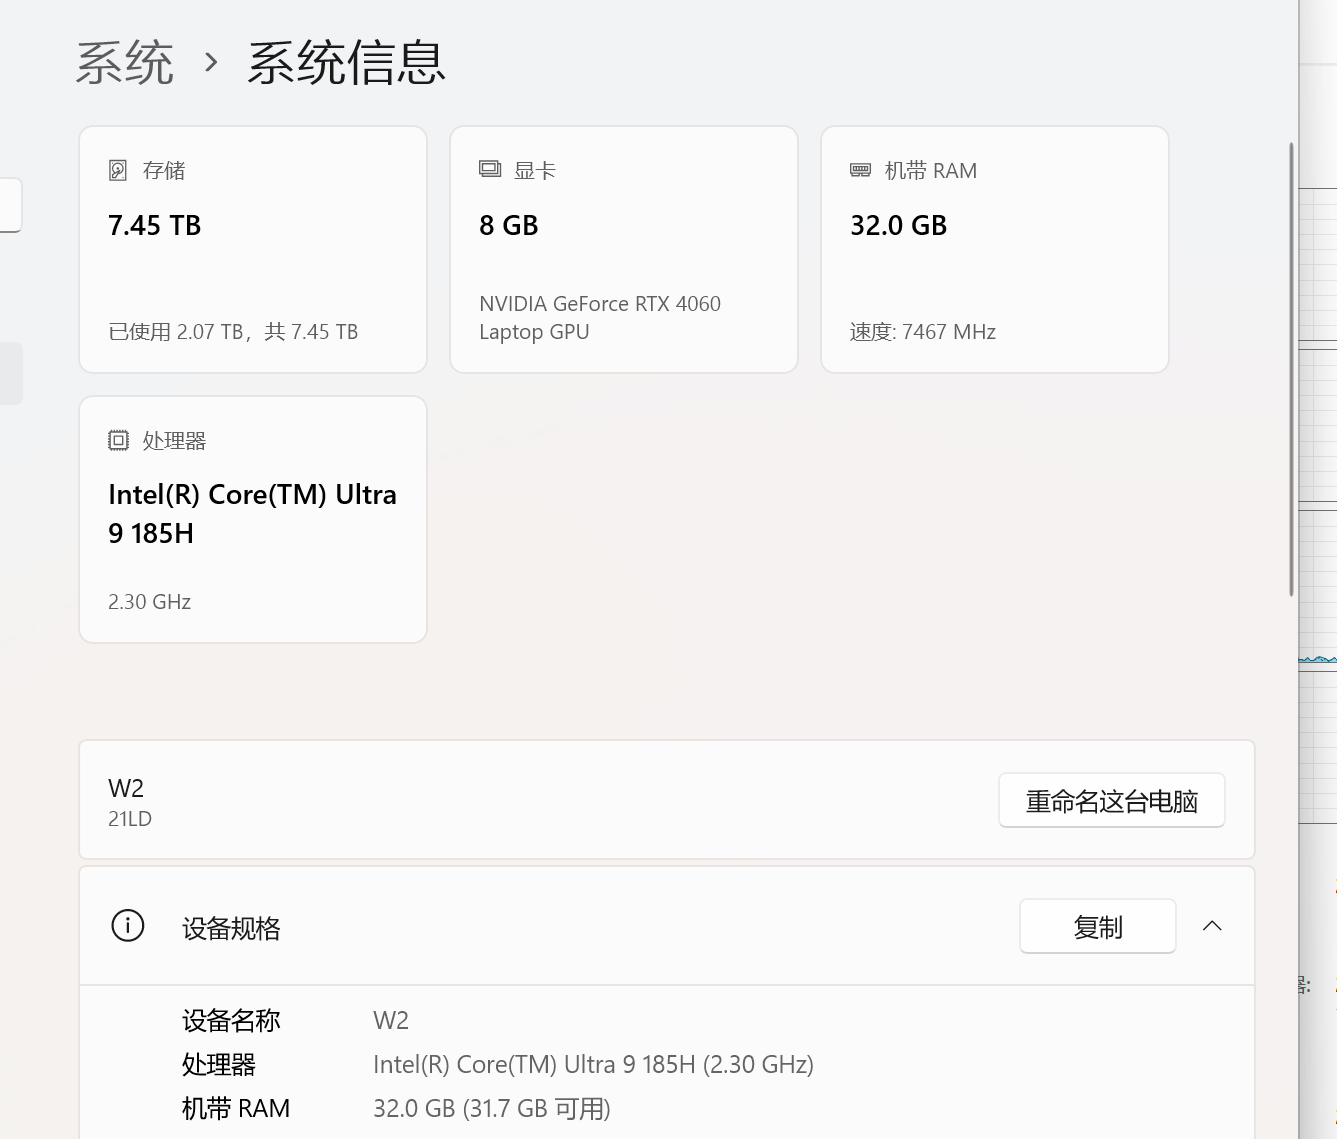Click the 机带 RAM row in device specs
Screen dimensions: 1337x1139
[x=236, y=1108]
